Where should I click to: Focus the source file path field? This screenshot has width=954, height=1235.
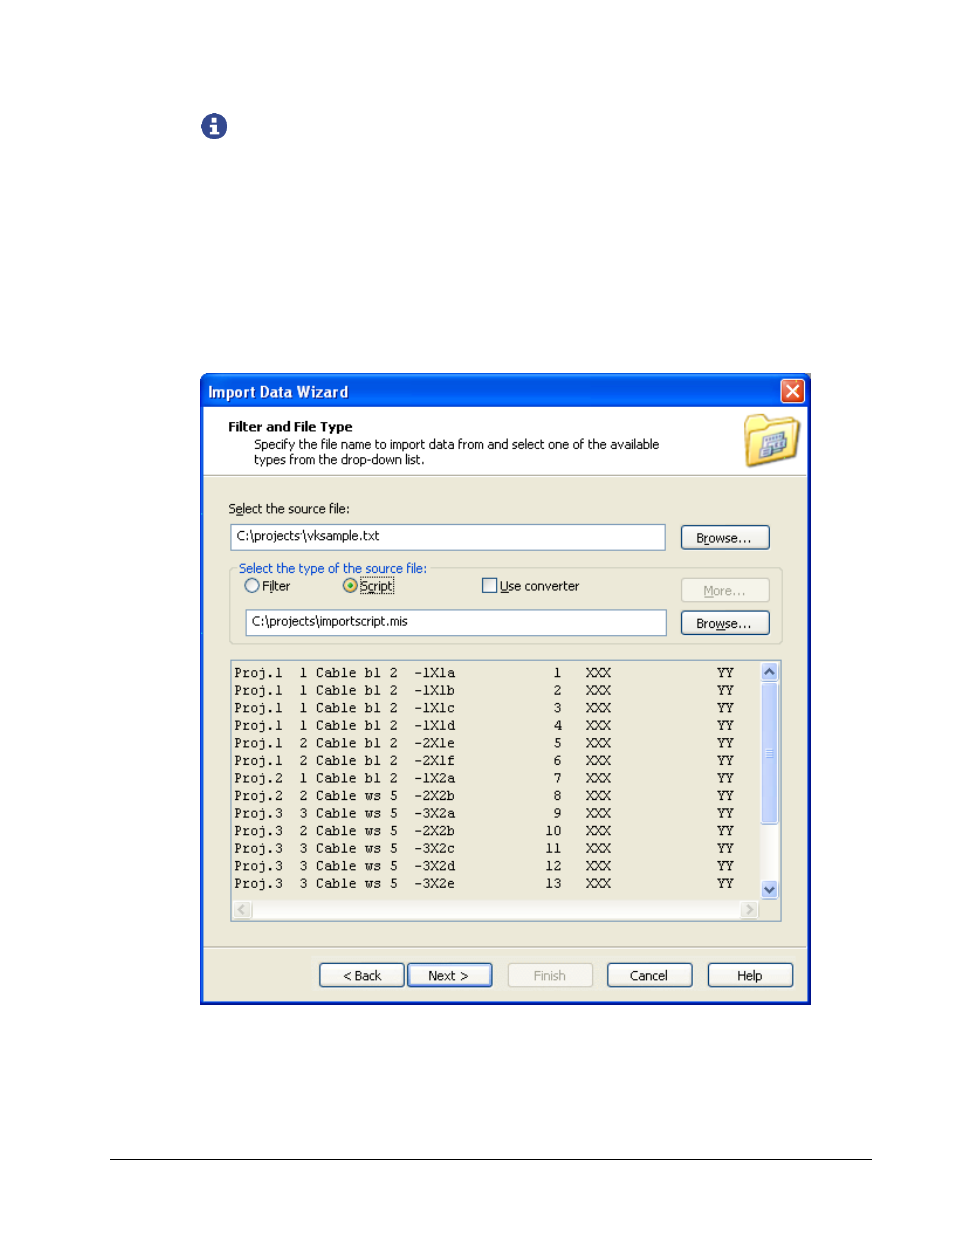[448, 537]
